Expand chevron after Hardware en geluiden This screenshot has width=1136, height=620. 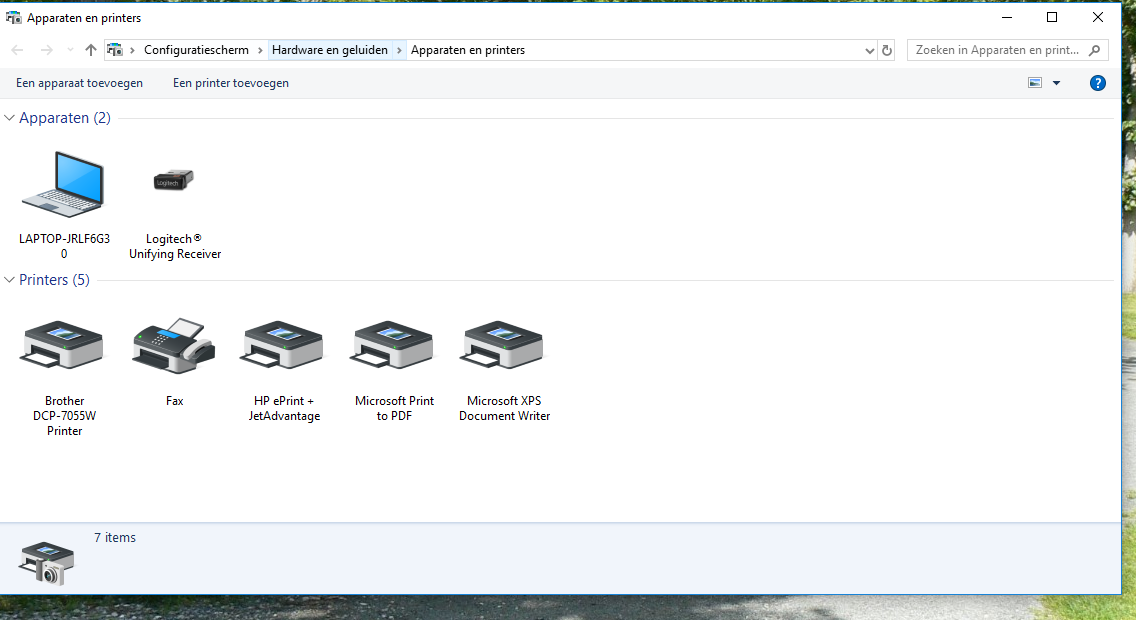point(399,50)
